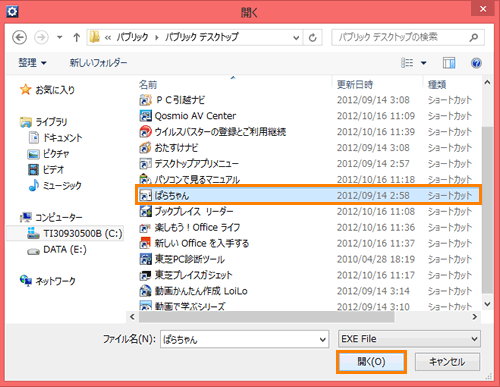The height and width of the screenshot is (387, 500).
Task: Click the forward navigation arrow
Action: pos(41,37)
